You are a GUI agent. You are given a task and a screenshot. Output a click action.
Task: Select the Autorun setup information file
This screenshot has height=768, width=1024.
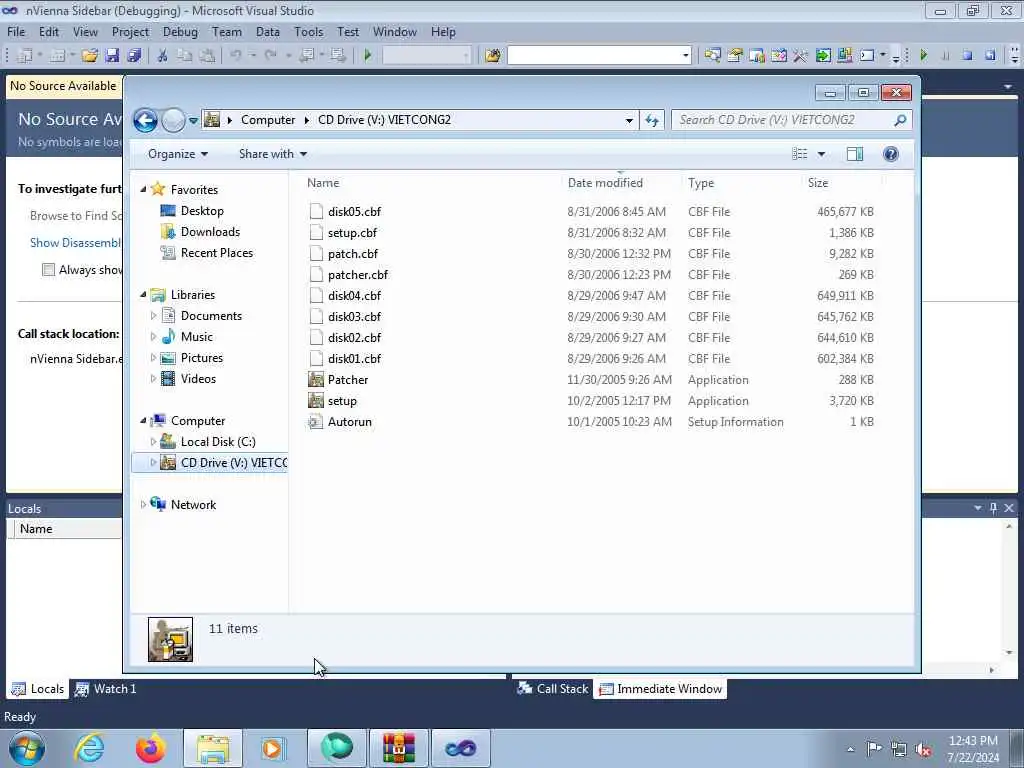coord(349,422)
